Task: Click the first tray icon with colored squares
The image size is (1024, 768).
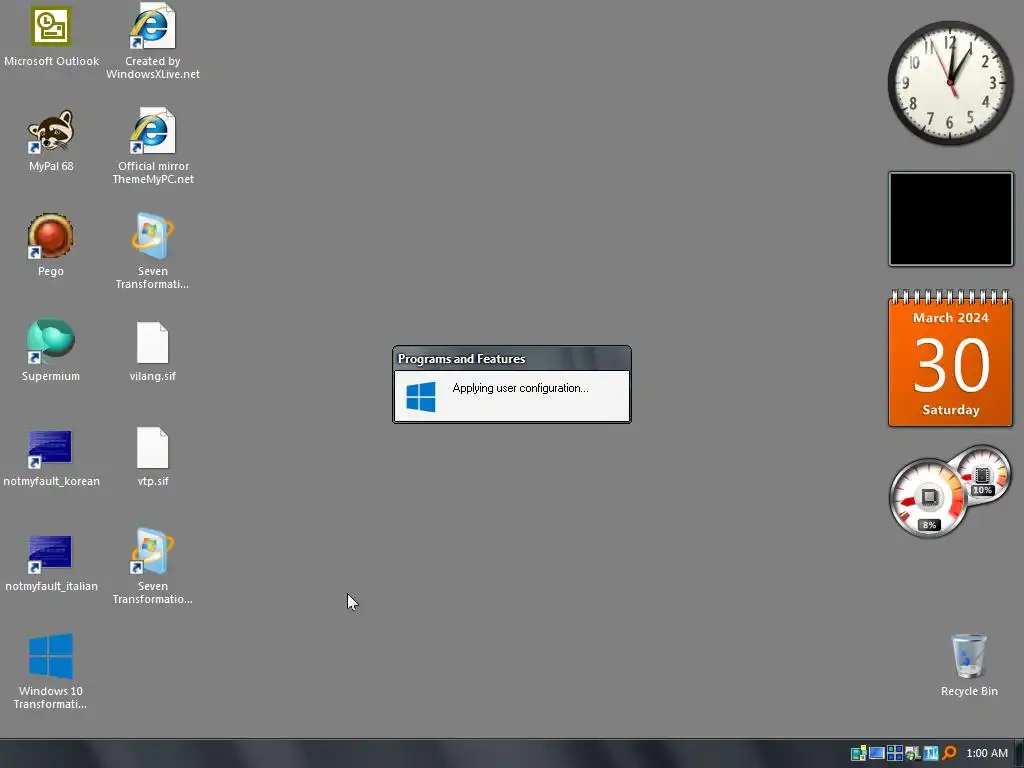Action: (x=859, y=753)
